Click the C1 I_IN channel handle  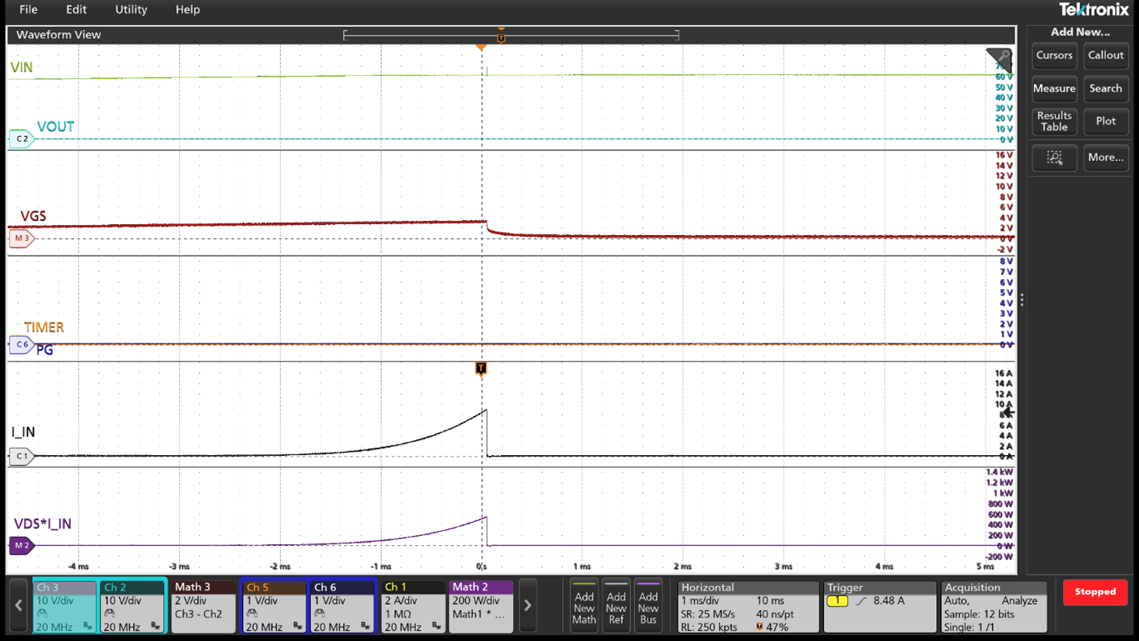pos(21,456)
